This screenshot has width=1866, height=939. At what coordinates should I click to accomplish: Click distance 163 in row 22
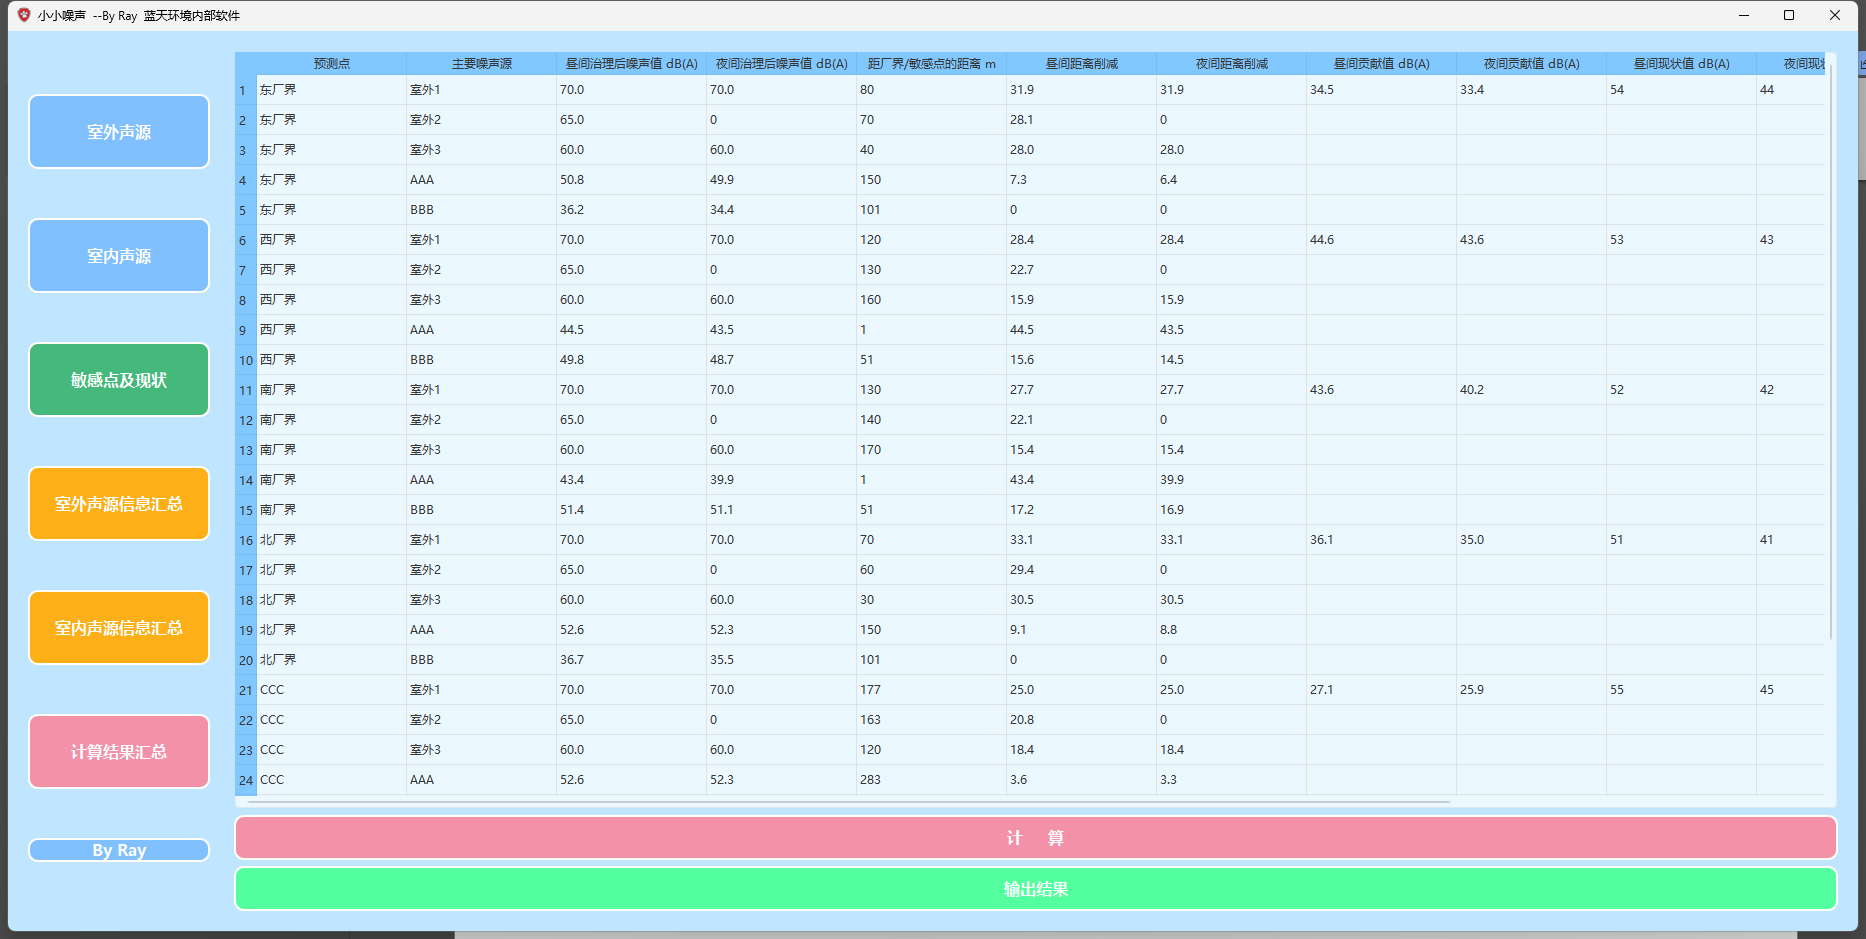click(931, 720)
